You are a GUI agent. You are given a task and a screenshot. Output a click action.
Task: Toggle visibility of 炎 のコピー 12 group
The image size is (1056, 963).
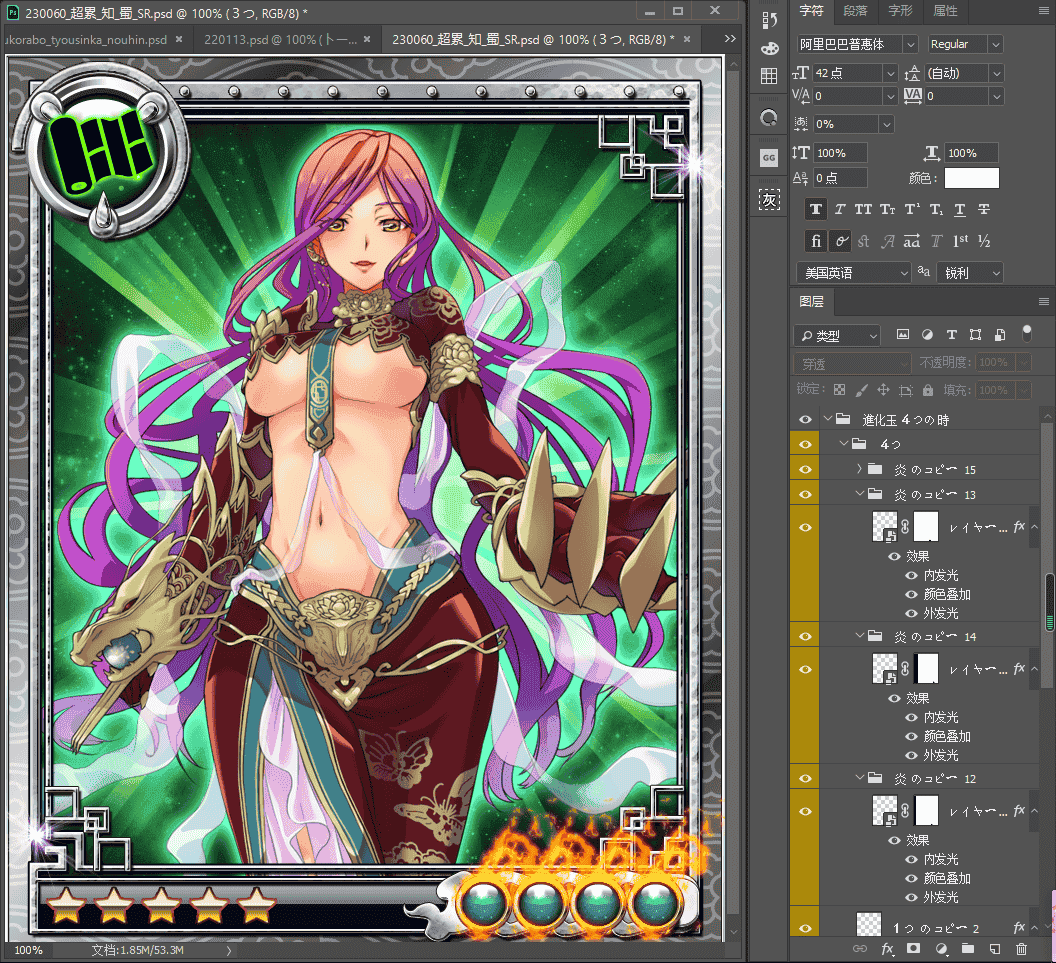(x=805, y=778)
